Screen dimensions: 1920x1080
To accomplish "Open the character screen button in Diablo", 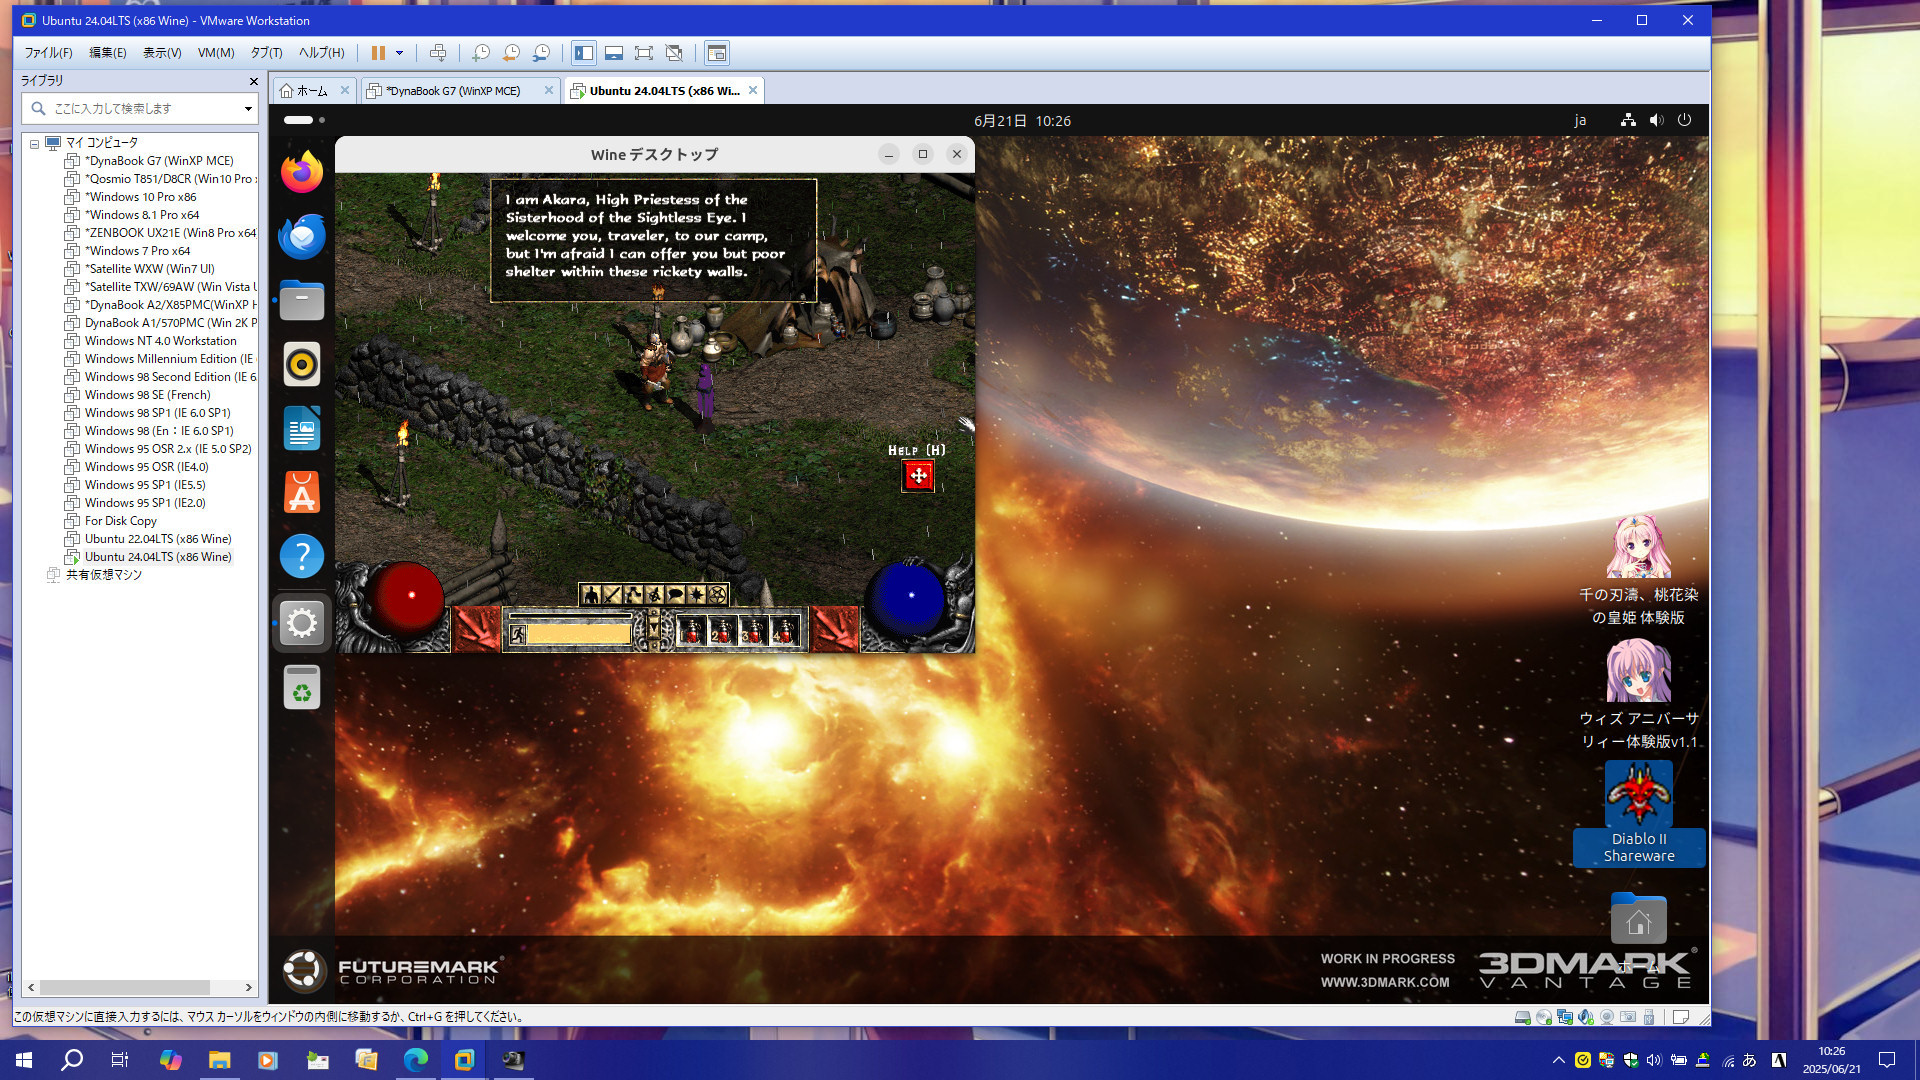I will [591, 595].
